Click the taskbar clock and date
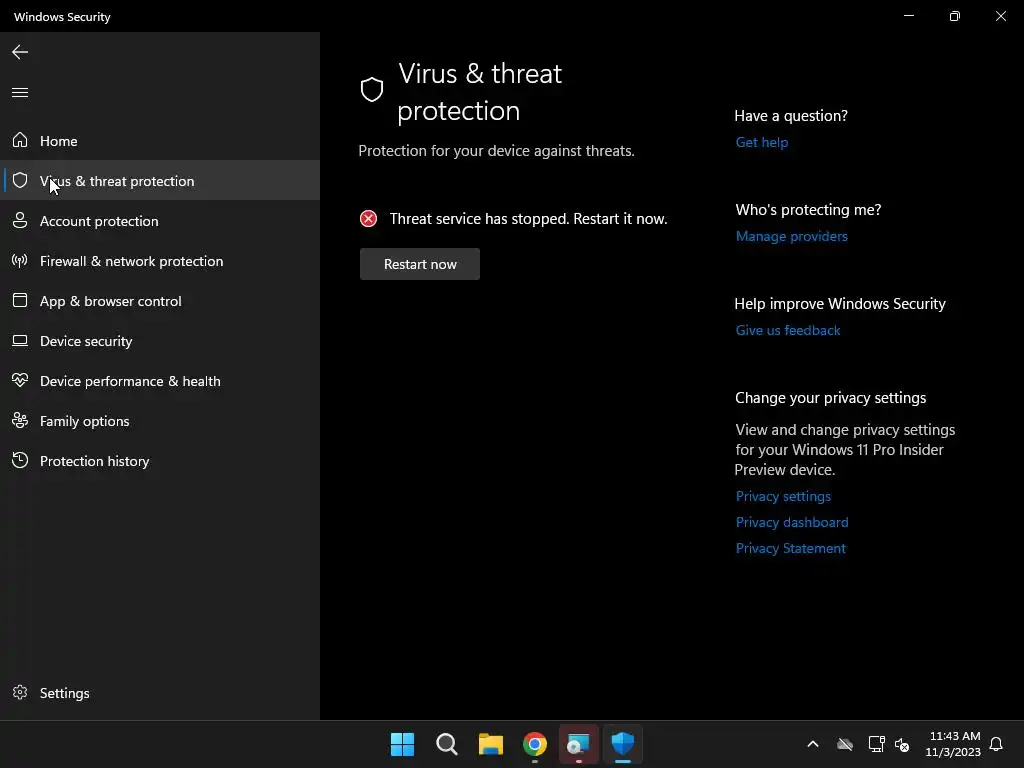Screen dimensions: 1024x768 click(954, 744)
